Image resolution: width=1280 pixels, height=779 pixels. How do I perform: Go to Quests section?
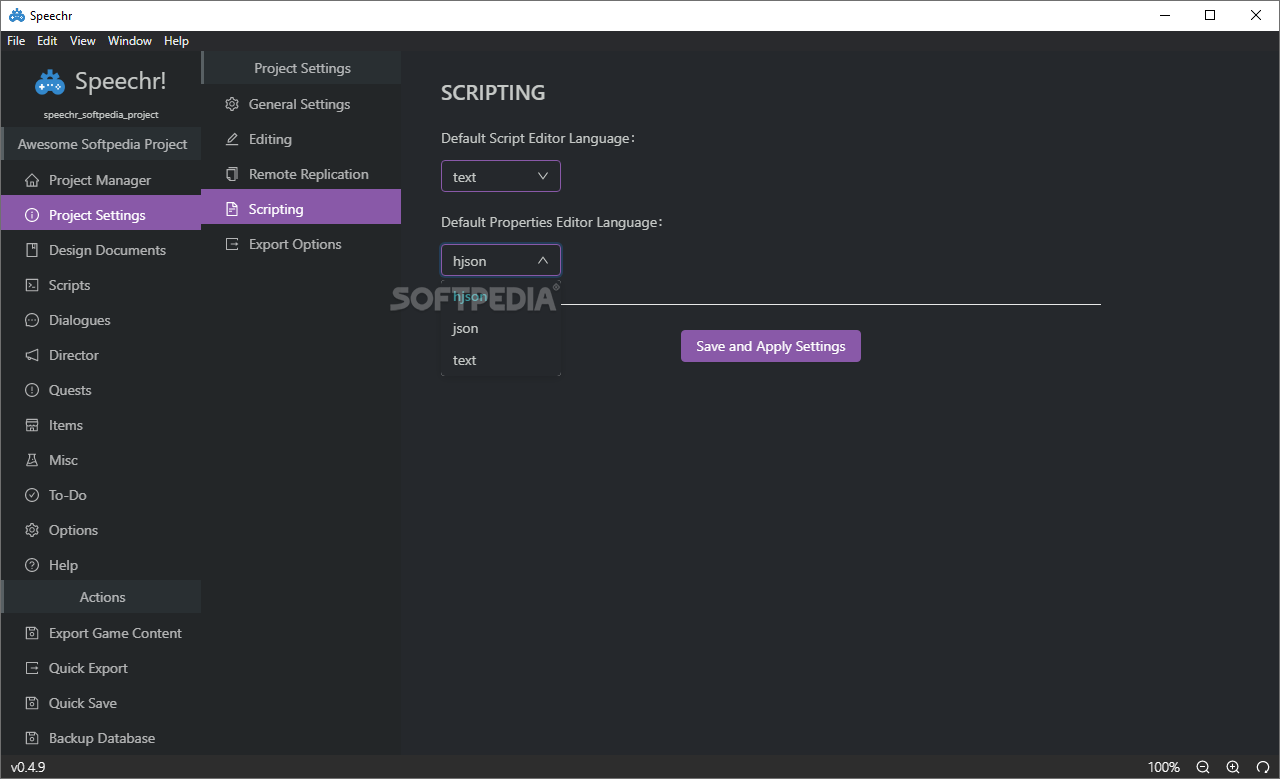coord(101,390)
